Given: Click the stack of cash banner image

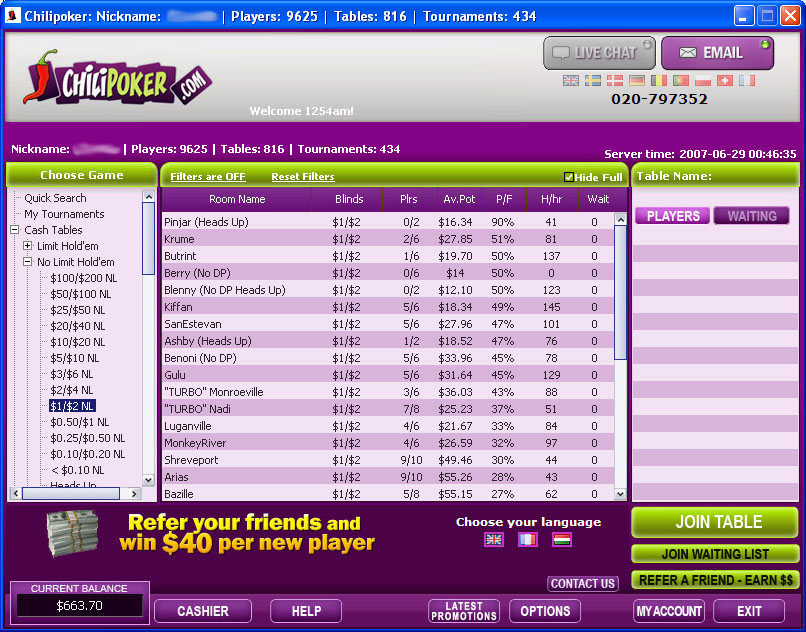Looking at the screenshot, I should [72, 533].
